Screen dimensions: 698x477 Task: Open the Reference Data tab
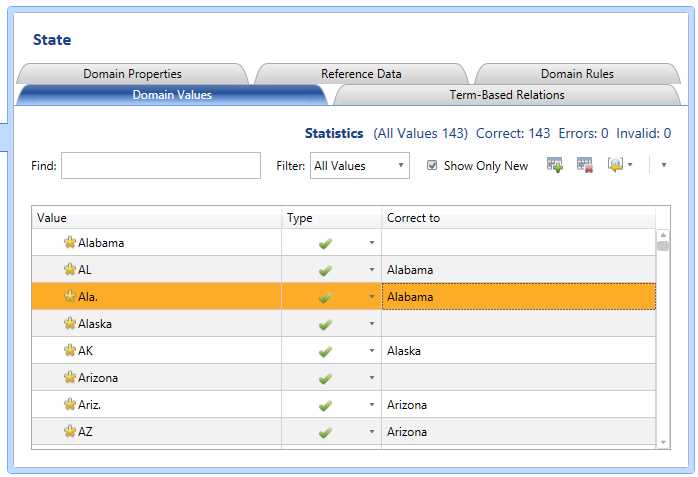coord(361,74)
